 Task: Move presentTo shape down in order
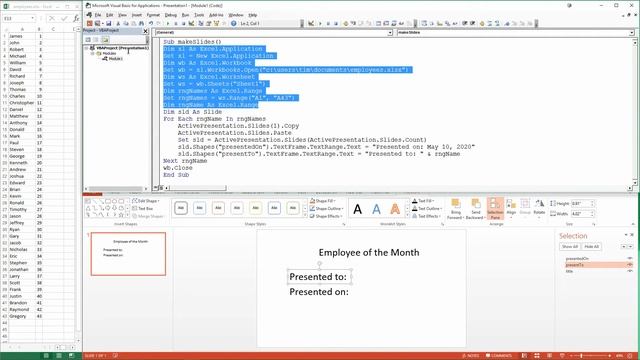[x=631, y=247]
